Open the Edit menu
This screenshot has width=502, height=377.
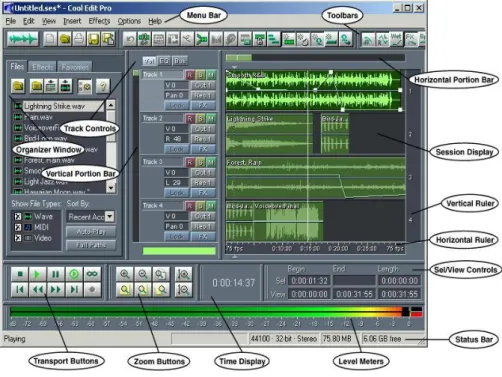pyautogui.click(x=29, y=21)
